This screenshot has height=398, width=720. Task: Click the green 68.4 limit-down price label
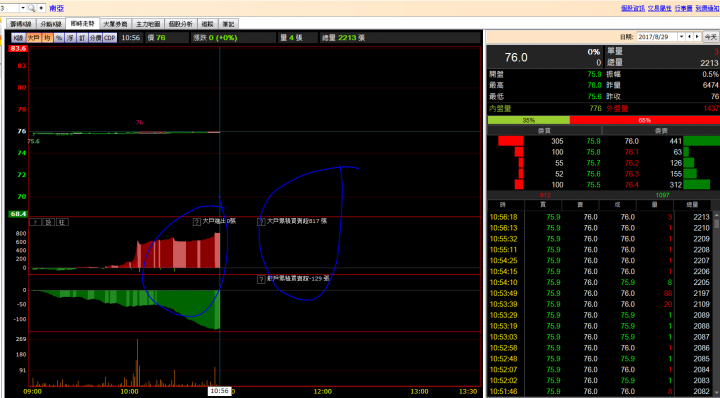tap(18, 214)
